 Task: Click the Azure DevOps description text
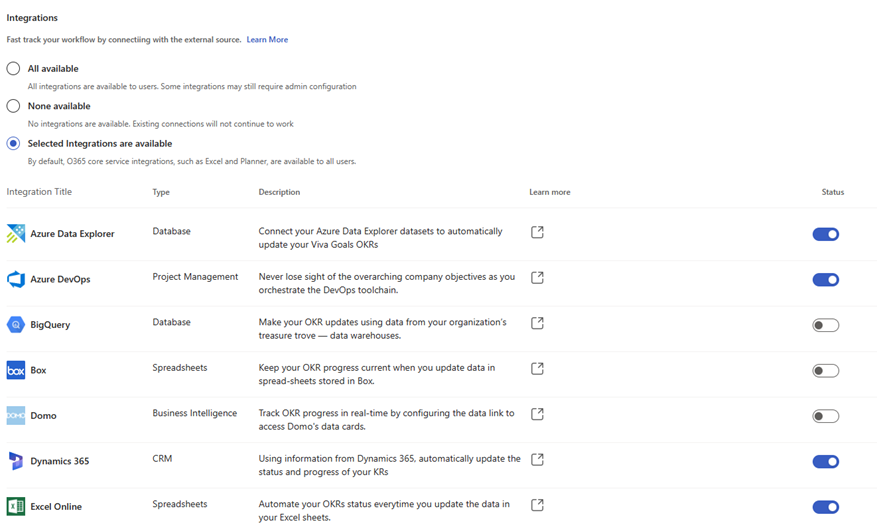[x=386, y=283]
